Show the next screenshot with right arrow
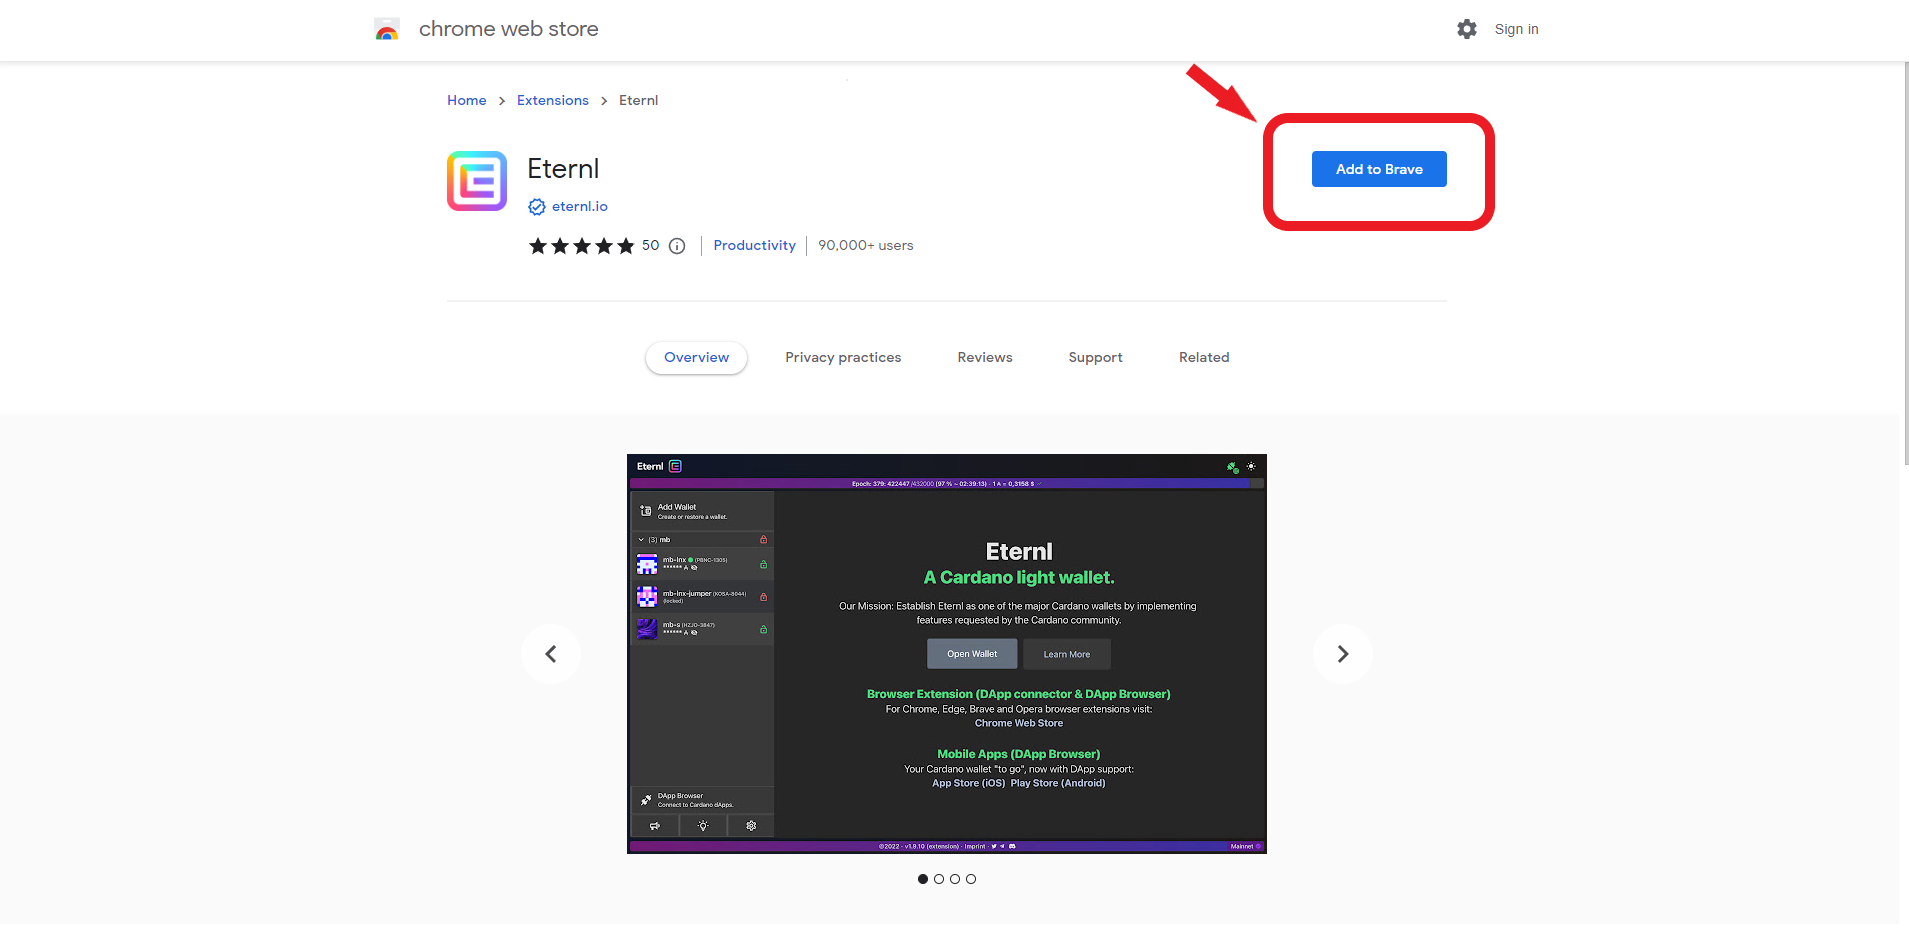 tap(1343, 654)
